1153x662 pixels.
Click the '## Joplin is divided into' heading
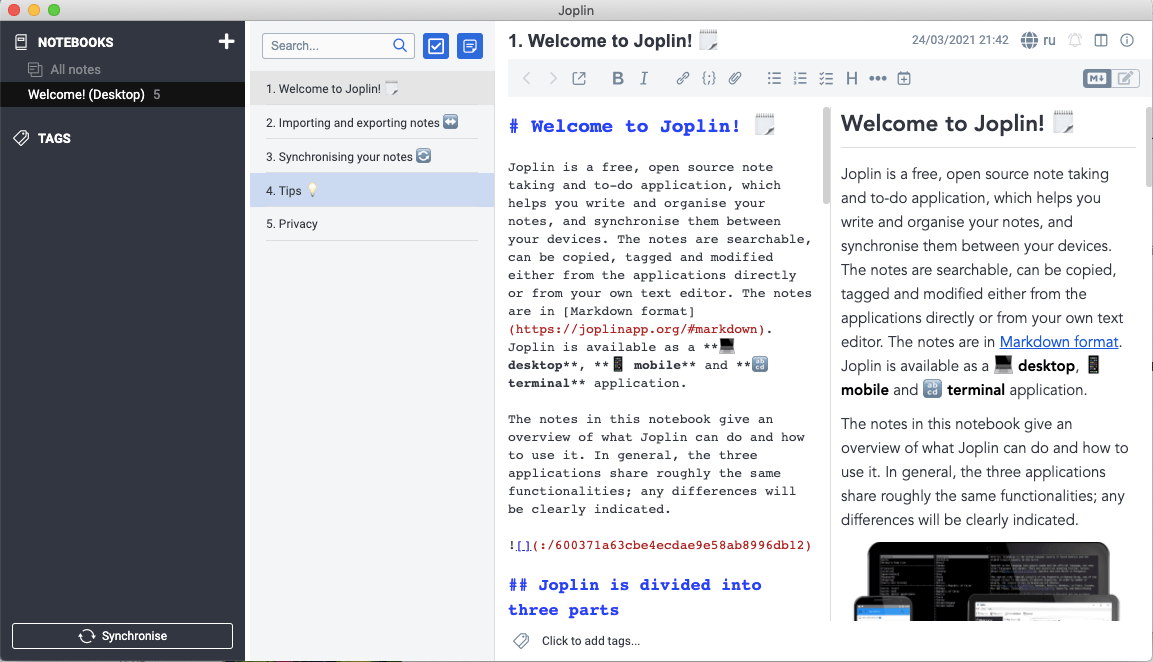tap(636, 597)
